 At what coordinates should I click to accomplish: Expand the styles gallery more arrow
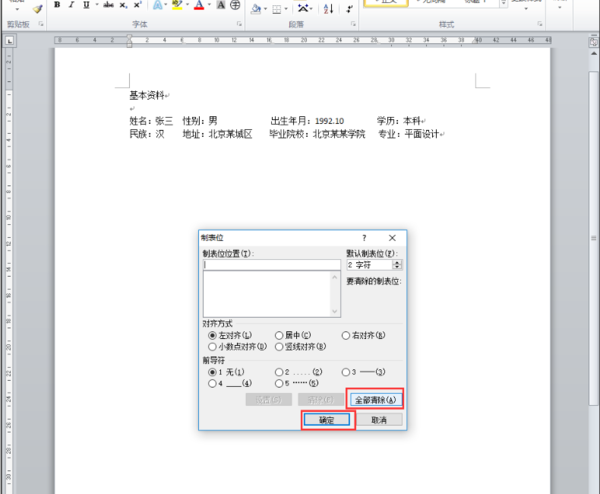coord(504,3)
